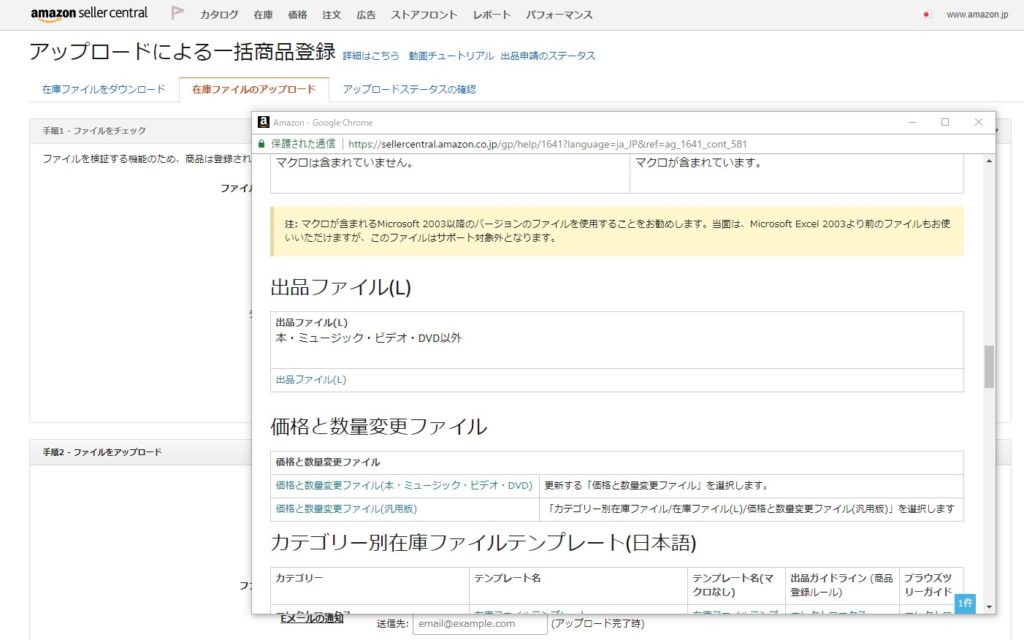Open the 広告 menu

(366, 14)
